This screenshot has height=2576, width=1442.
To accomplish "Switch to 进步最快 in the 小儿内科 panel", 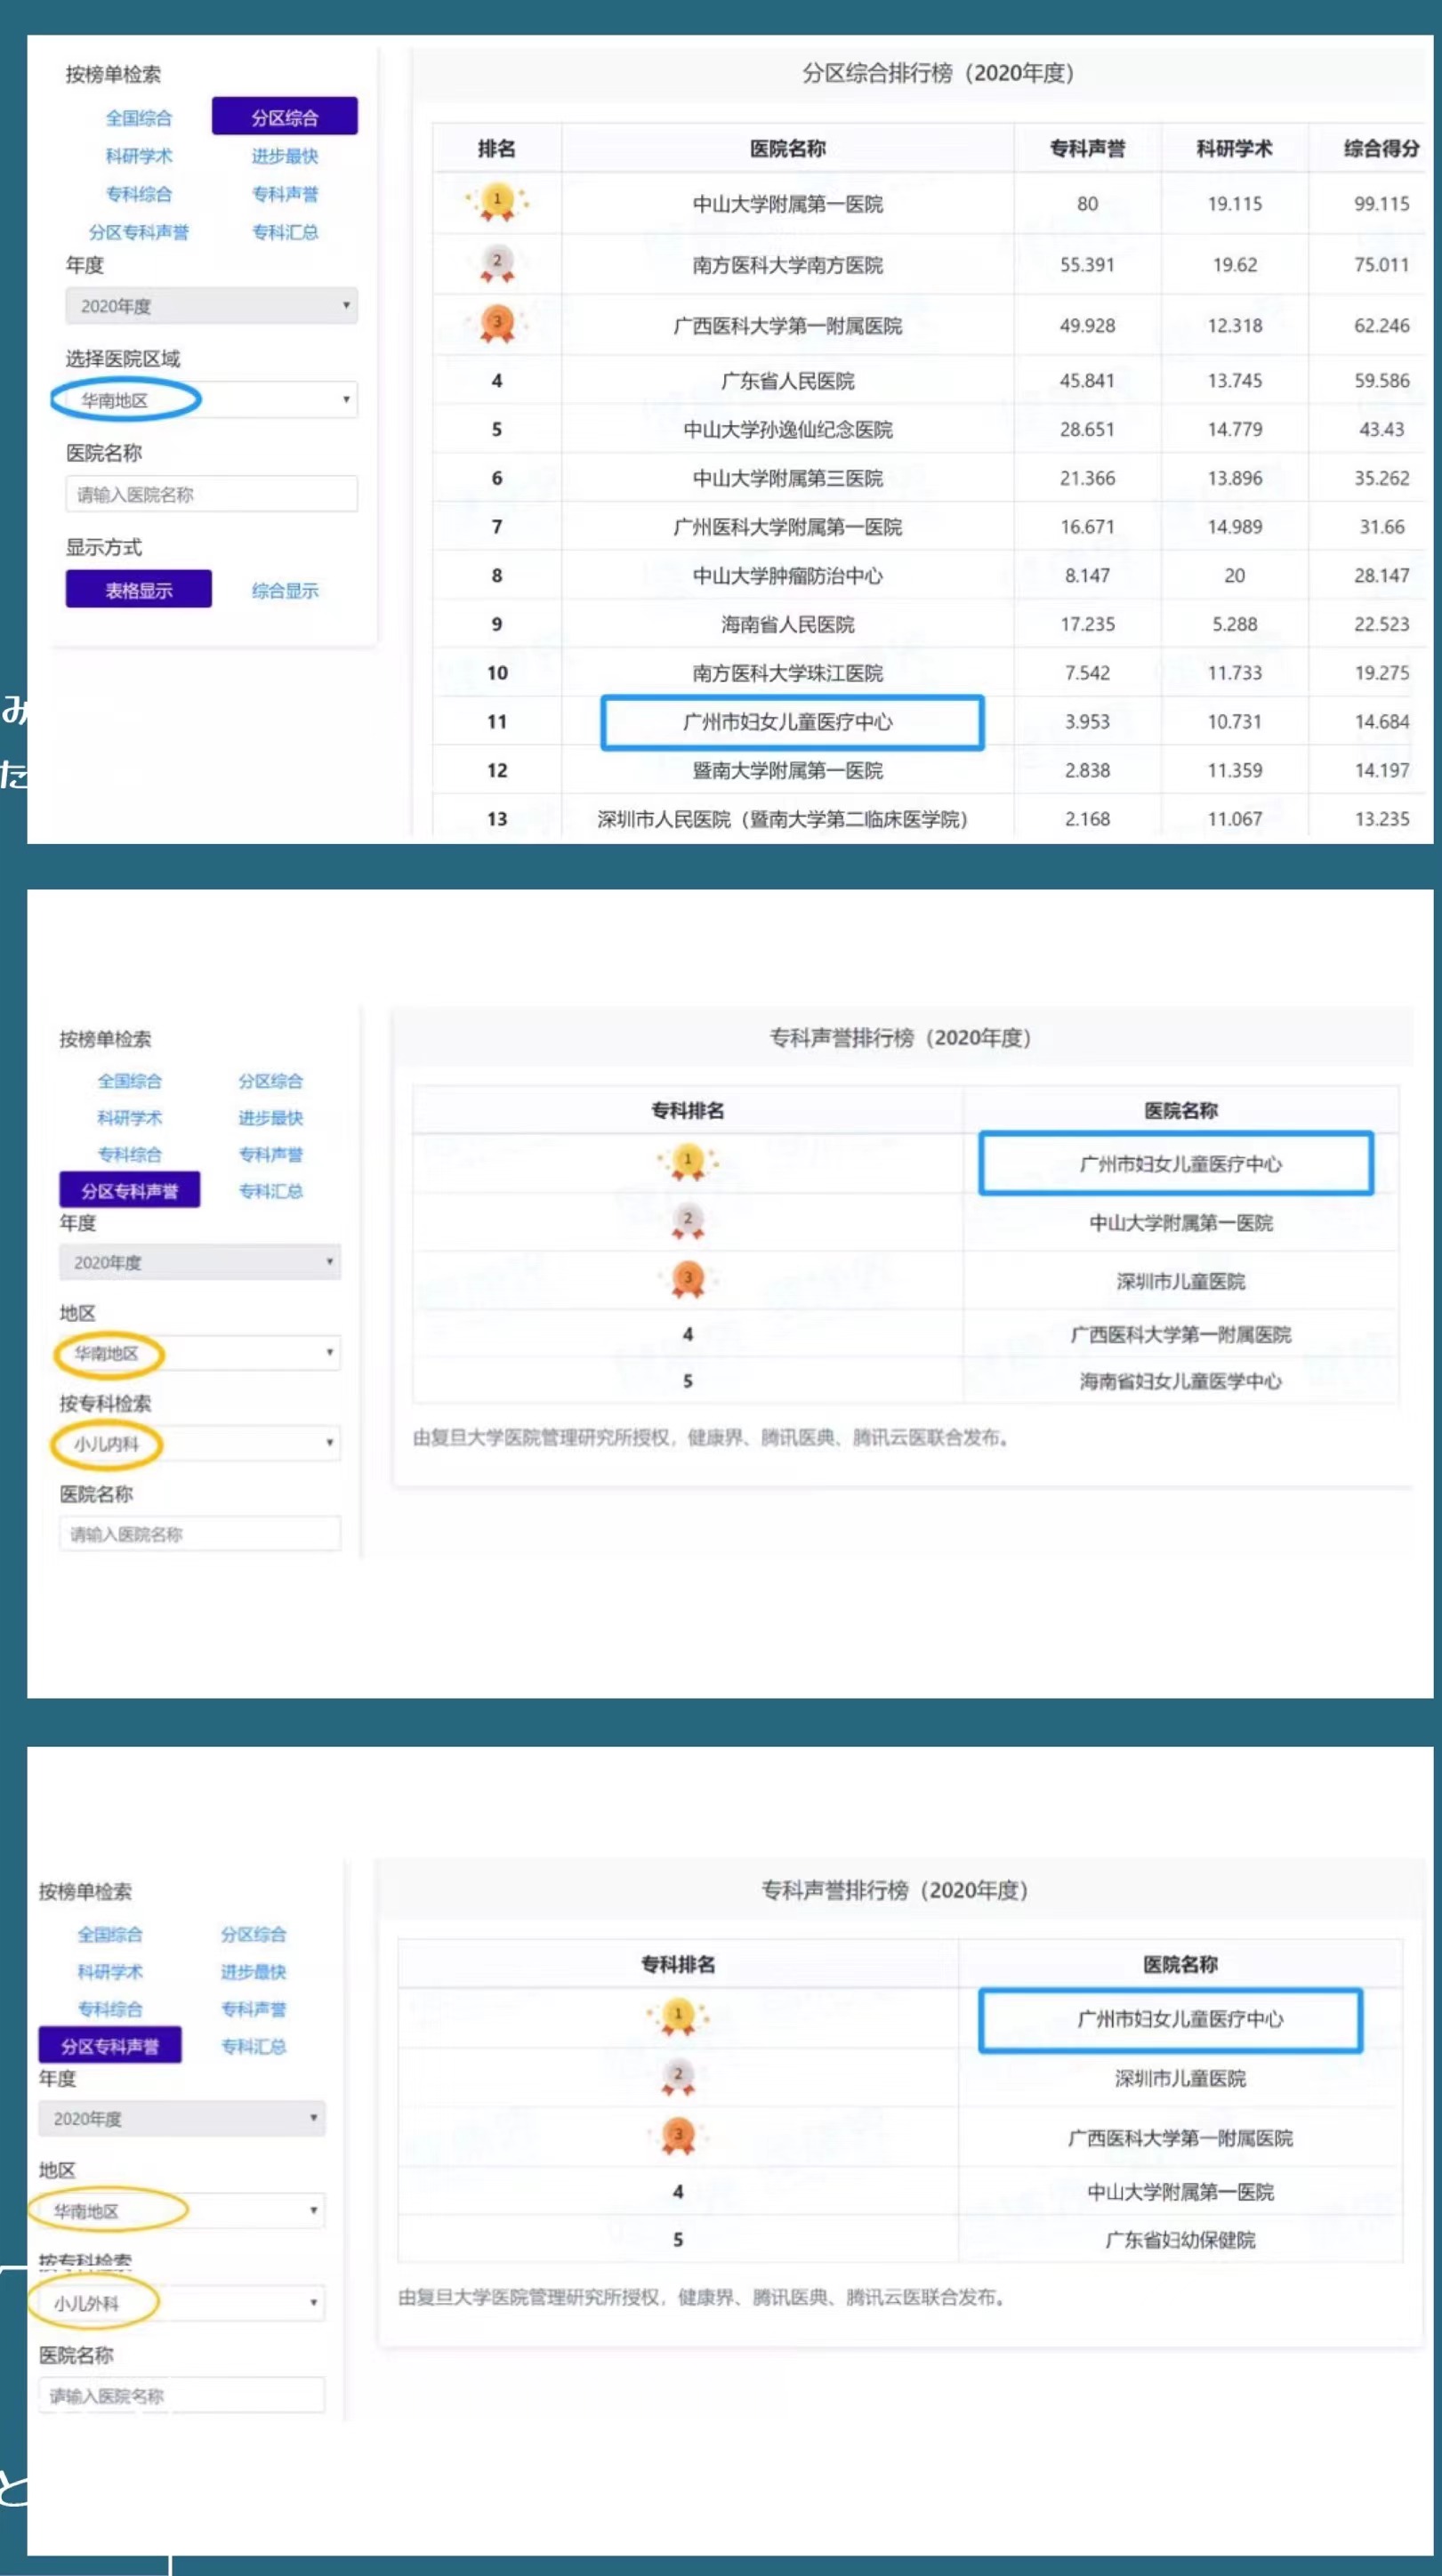I will (270, 1118).
